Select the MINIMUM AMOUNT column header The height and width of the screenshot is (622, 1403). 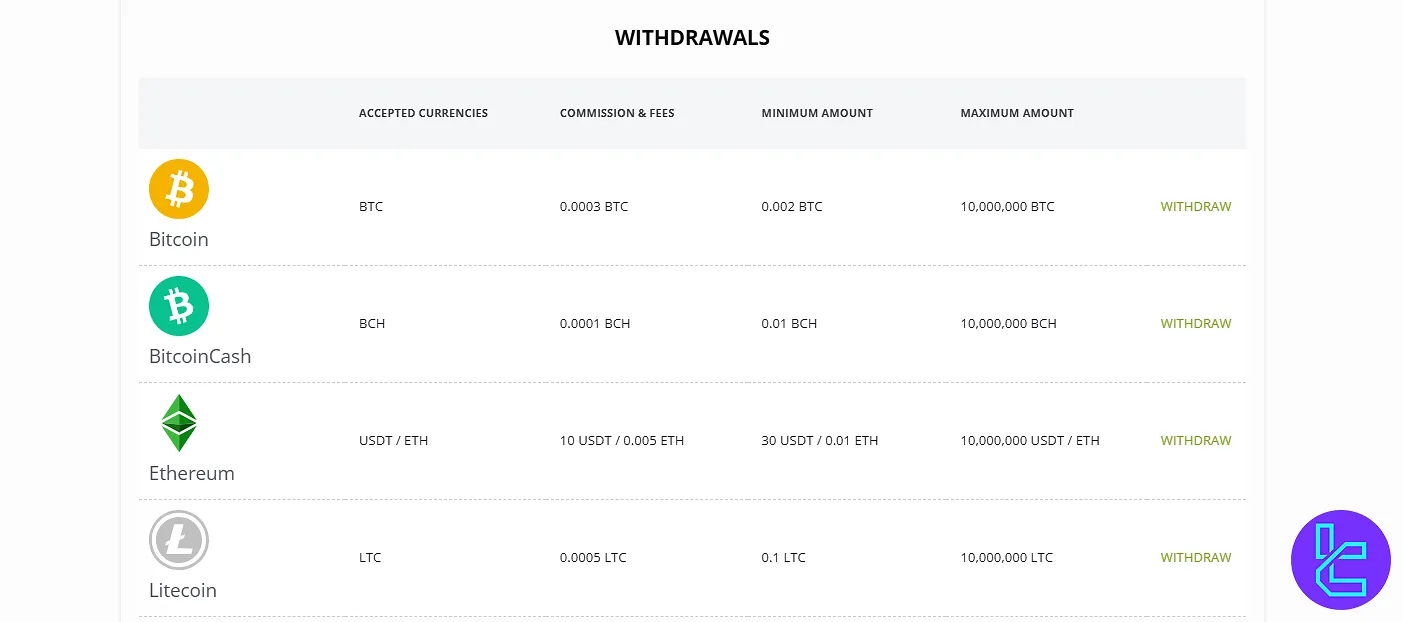817,113
